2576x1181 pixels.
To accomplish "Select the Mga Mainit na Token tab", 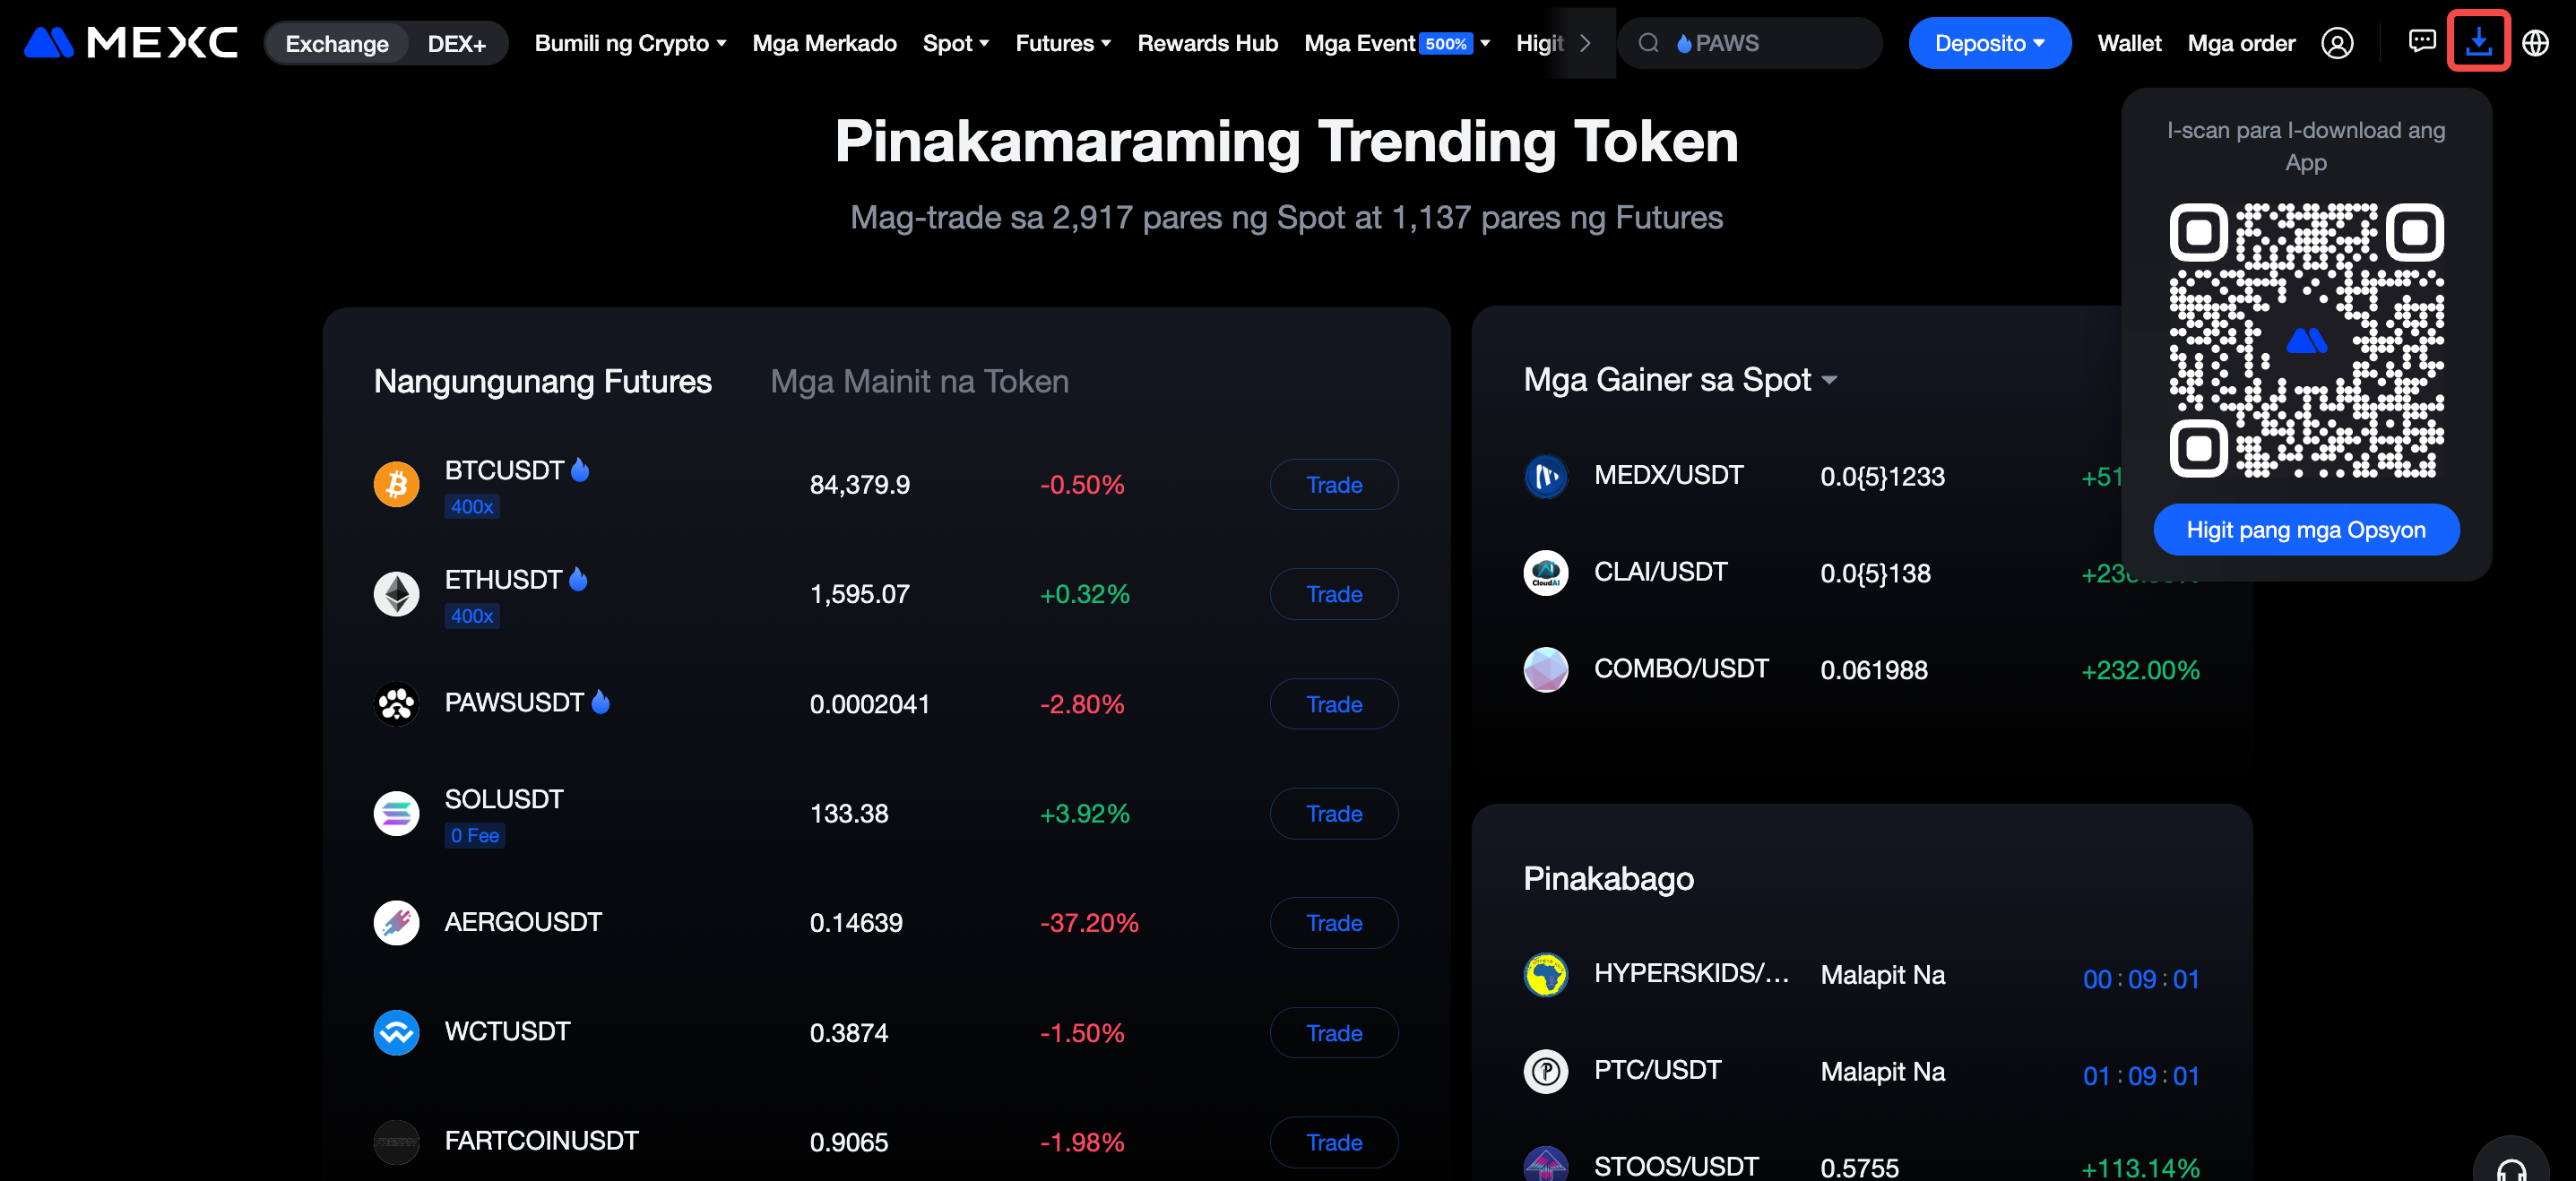I will click(919, 381).
